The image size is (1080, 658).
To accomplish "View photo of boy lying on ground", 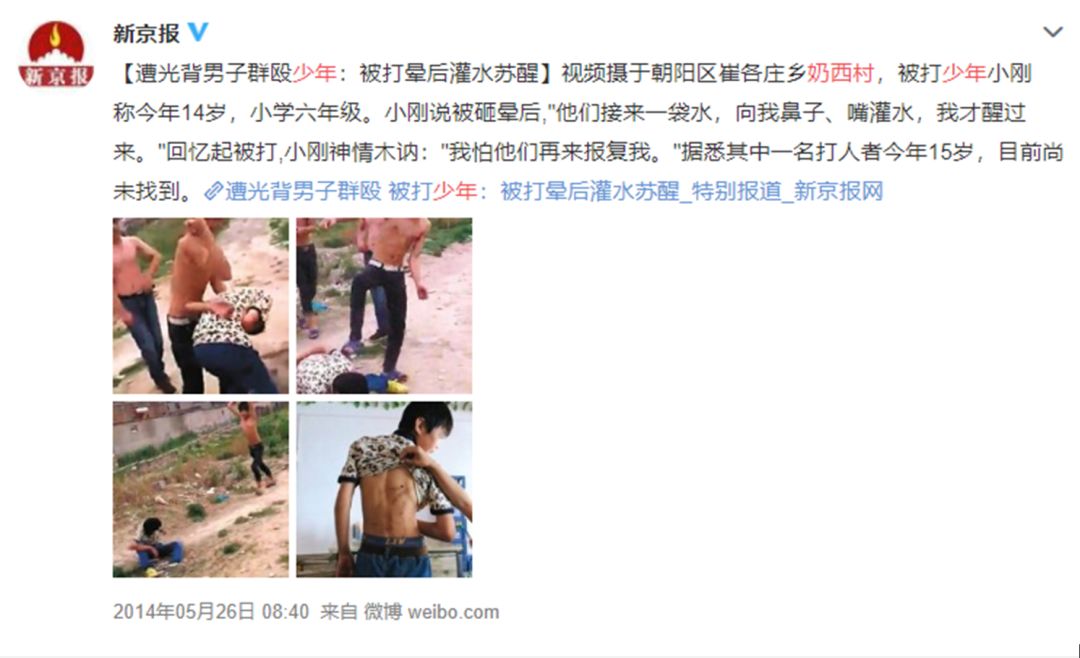I will [384, 306].
